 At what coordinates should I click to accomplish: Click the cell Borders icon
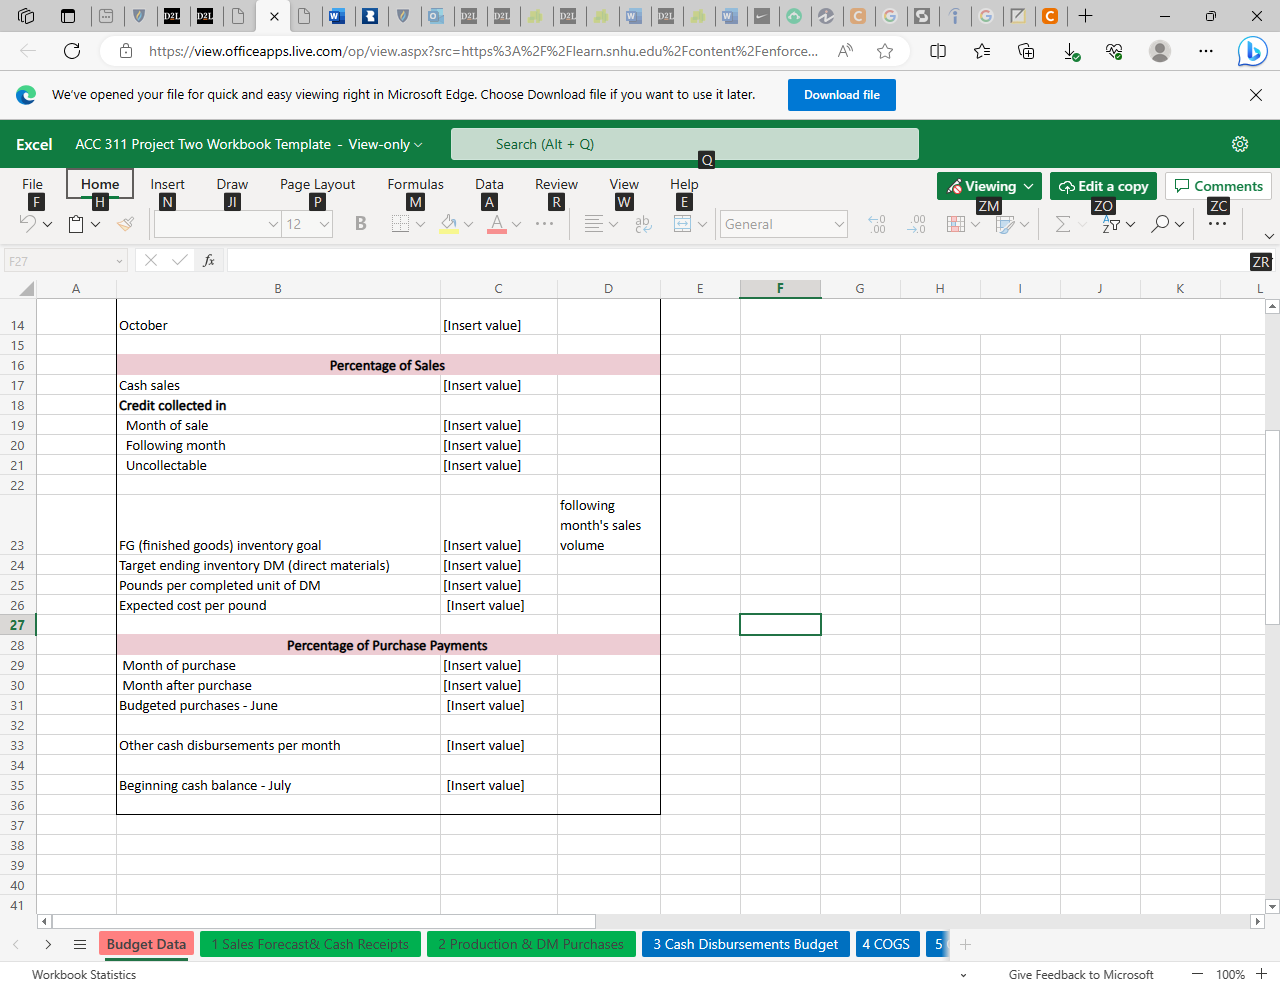[x=400, y=224]
